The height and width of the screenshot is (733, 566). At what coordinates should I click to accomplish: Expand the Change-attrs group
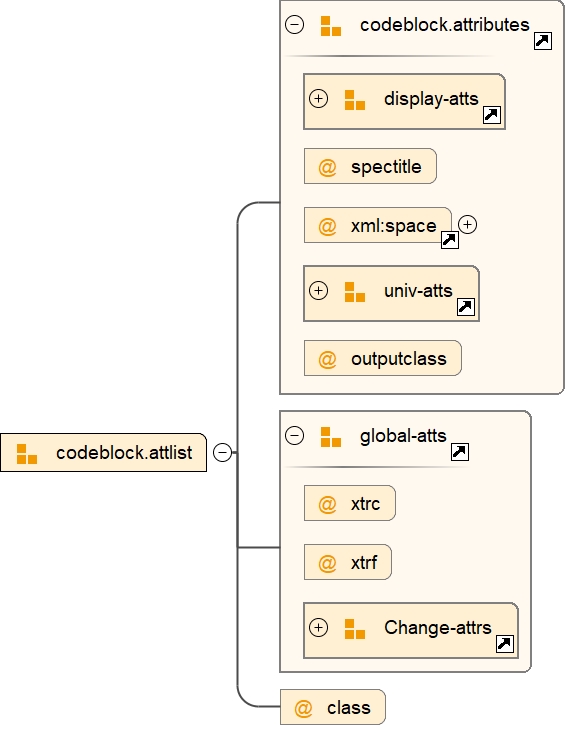coord(318,628)
